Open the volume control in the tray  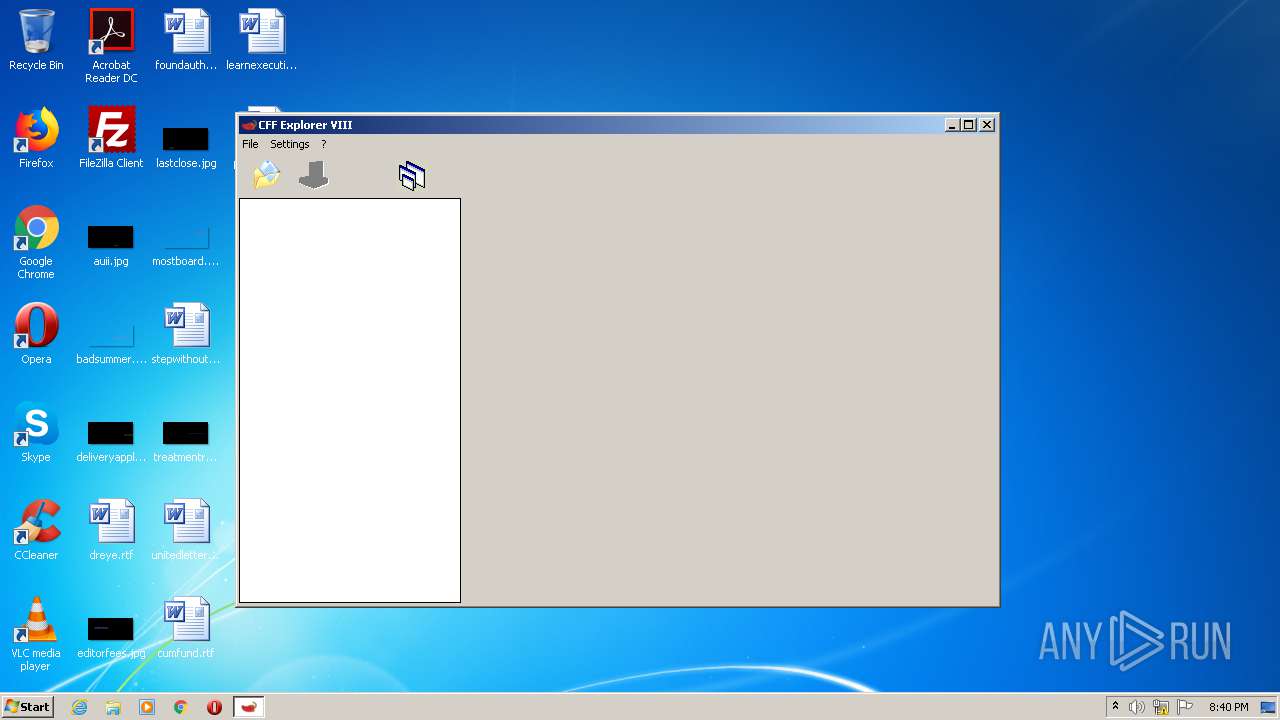point(1136,707)
